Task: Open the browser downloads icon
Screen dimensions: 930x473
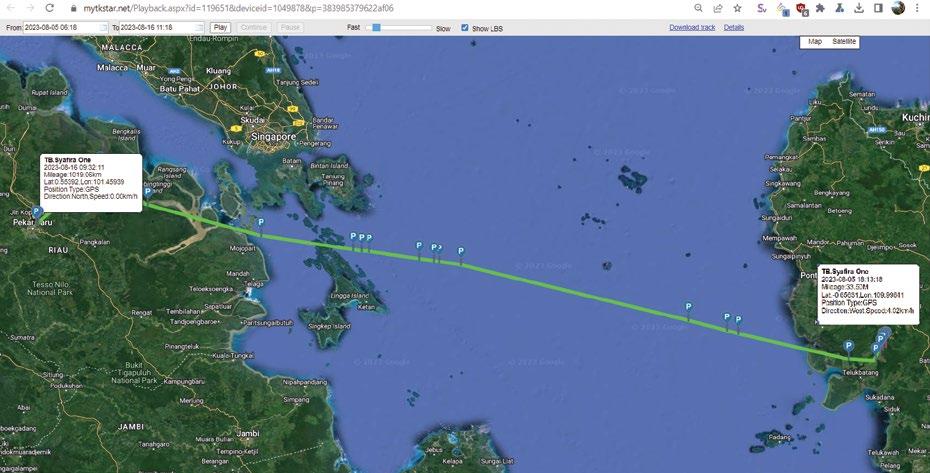Action: pos(859,8)
